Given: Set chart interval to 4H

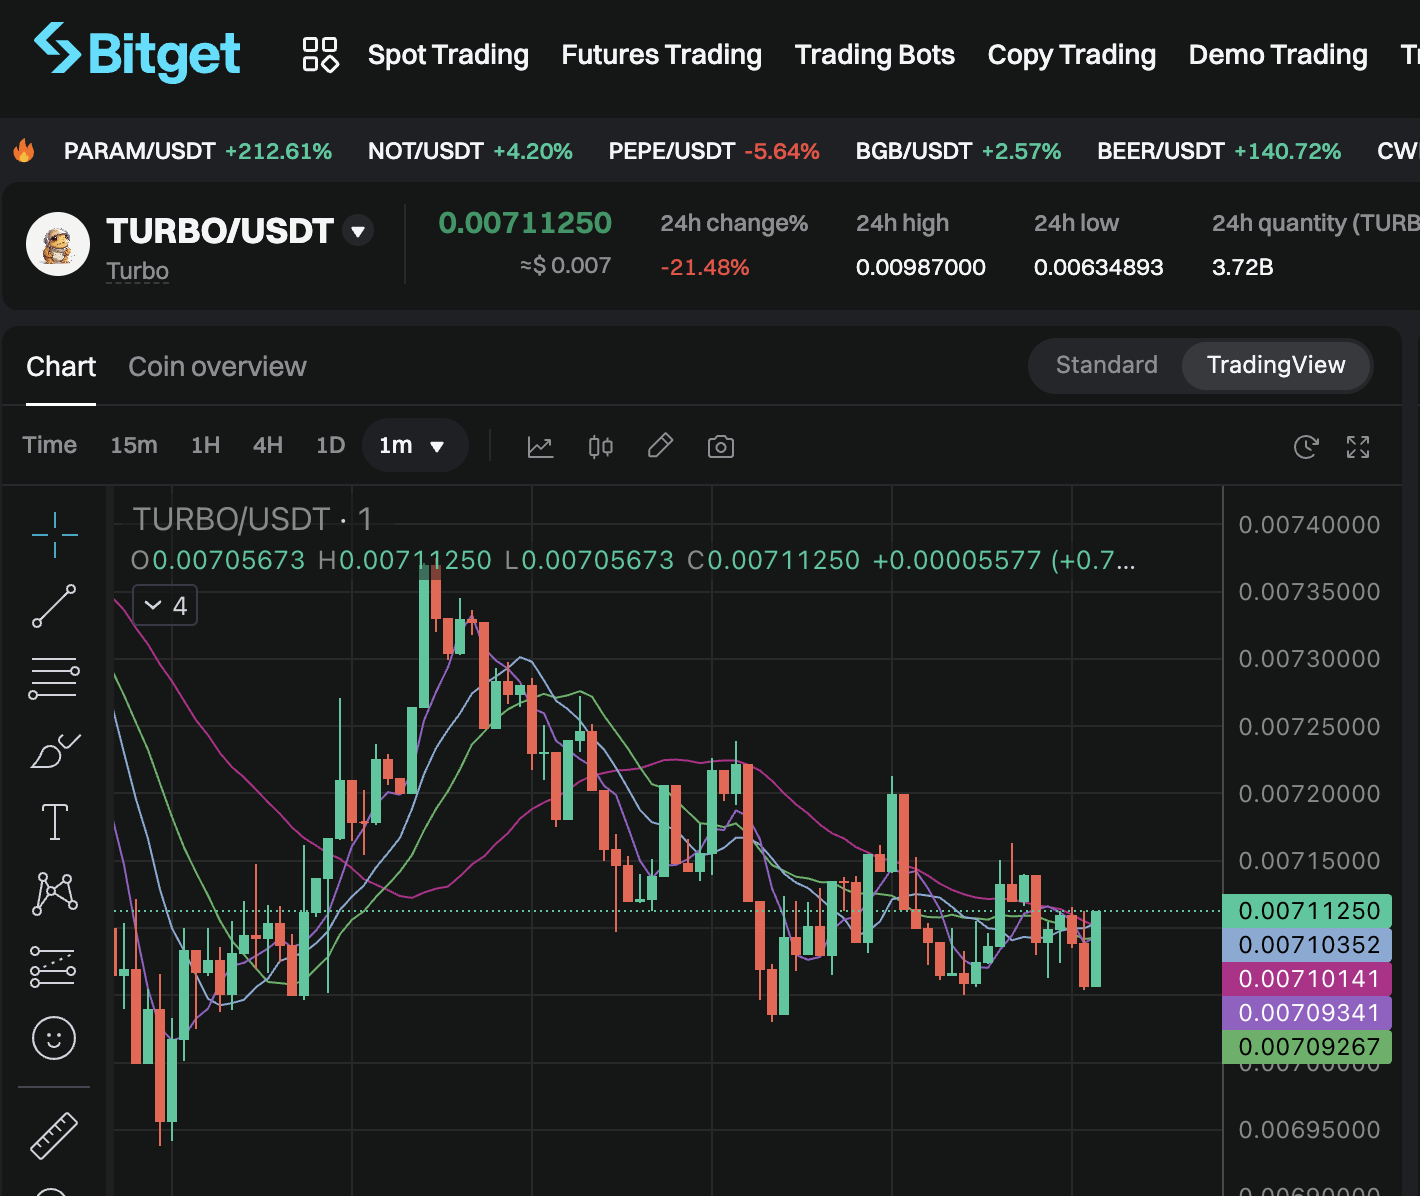Looking at the screenshot, I should (x=268, y=445).
